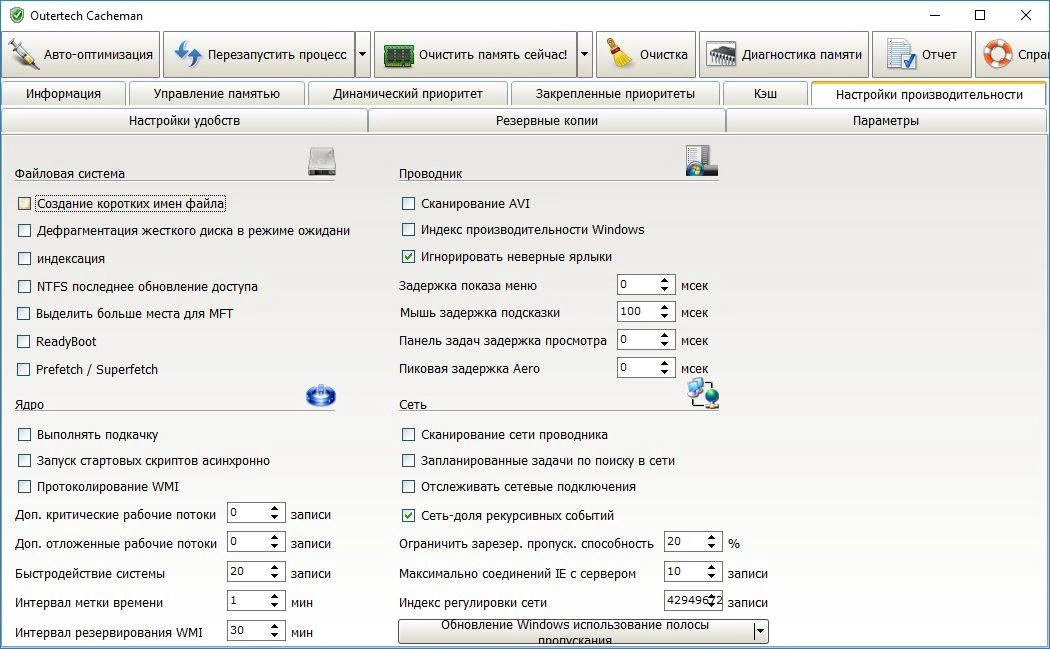Click the lifebuoy help icon
This screenshot has height=649, width=1050.
(x=997, y=54)
